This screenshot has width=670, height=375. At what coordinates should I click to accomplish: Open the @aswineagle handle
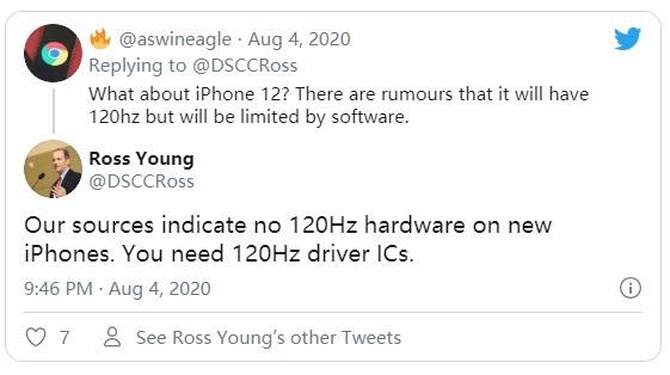click(x=175, y=39)
